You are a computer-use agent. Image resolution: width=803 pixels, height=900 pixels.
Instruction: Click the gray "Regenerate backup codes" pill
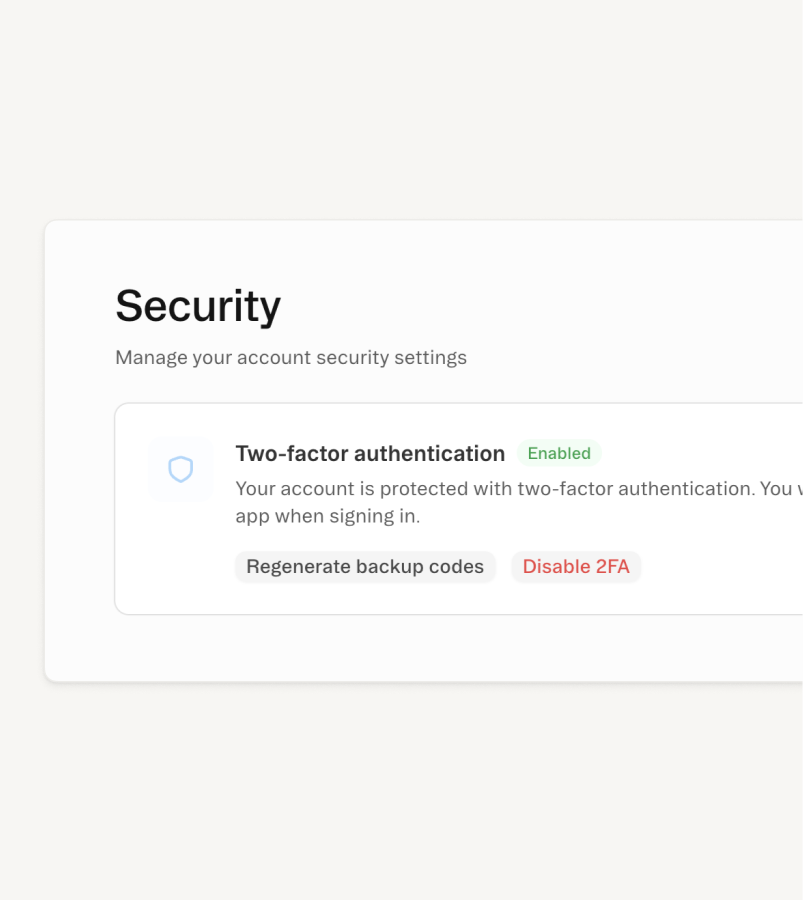[x=365, y=567]
